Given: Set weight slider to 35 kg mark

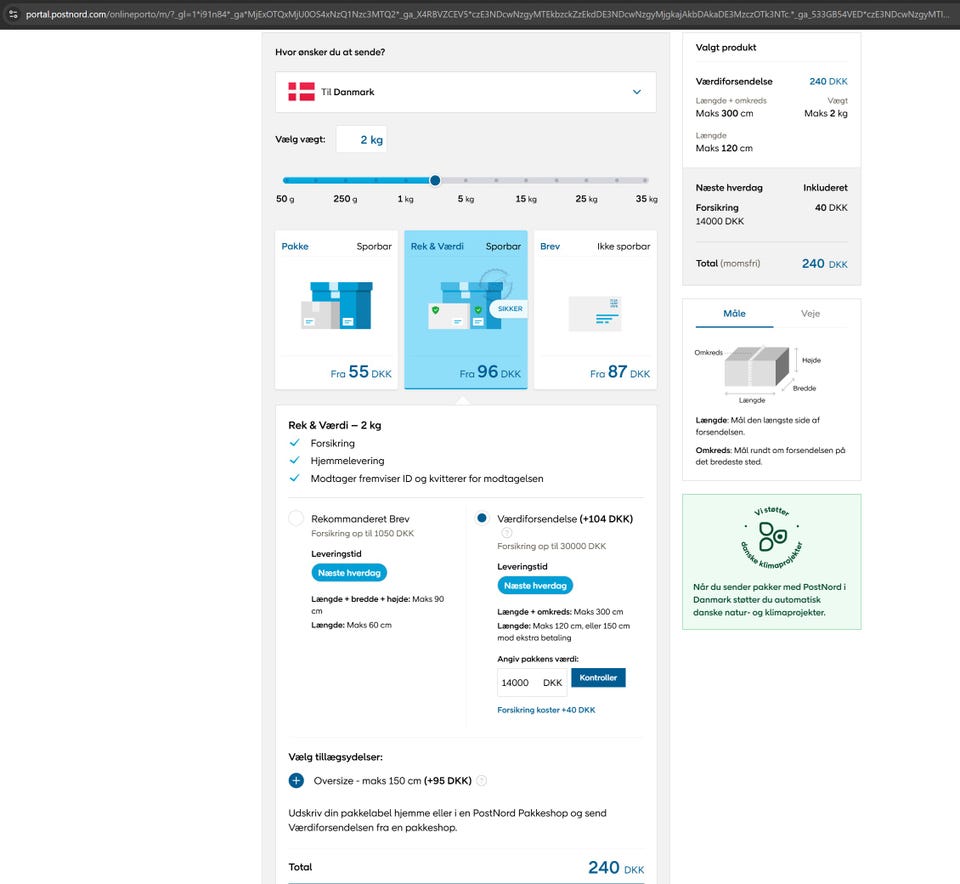Looking at the screenshot, I should pos(645,180).
